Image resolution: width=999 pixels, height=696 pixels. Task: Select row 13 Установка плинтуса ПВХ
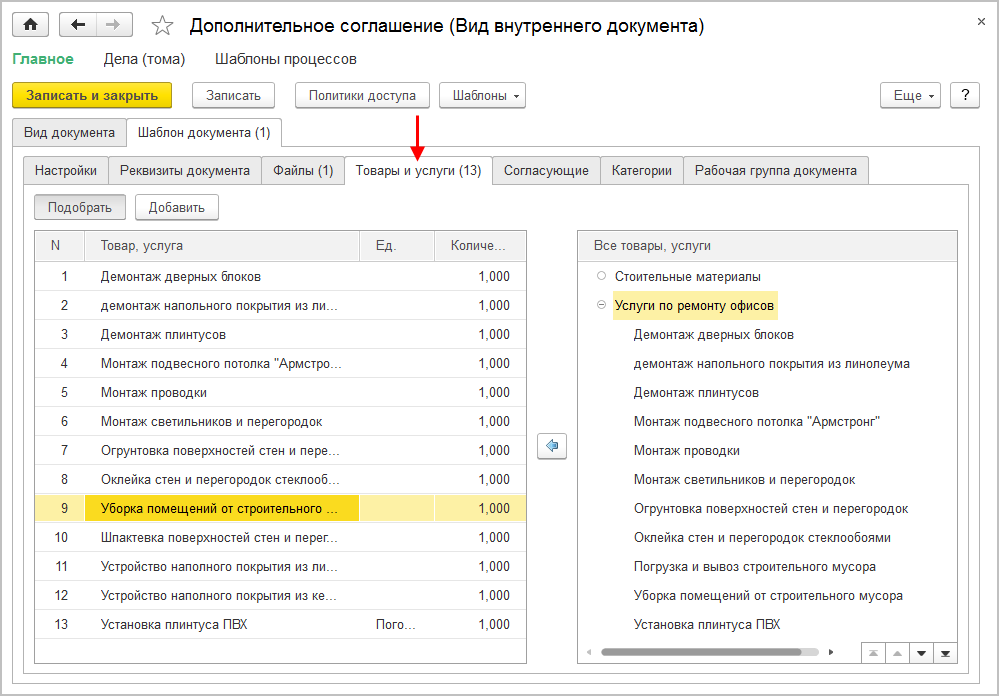(280, 625)
